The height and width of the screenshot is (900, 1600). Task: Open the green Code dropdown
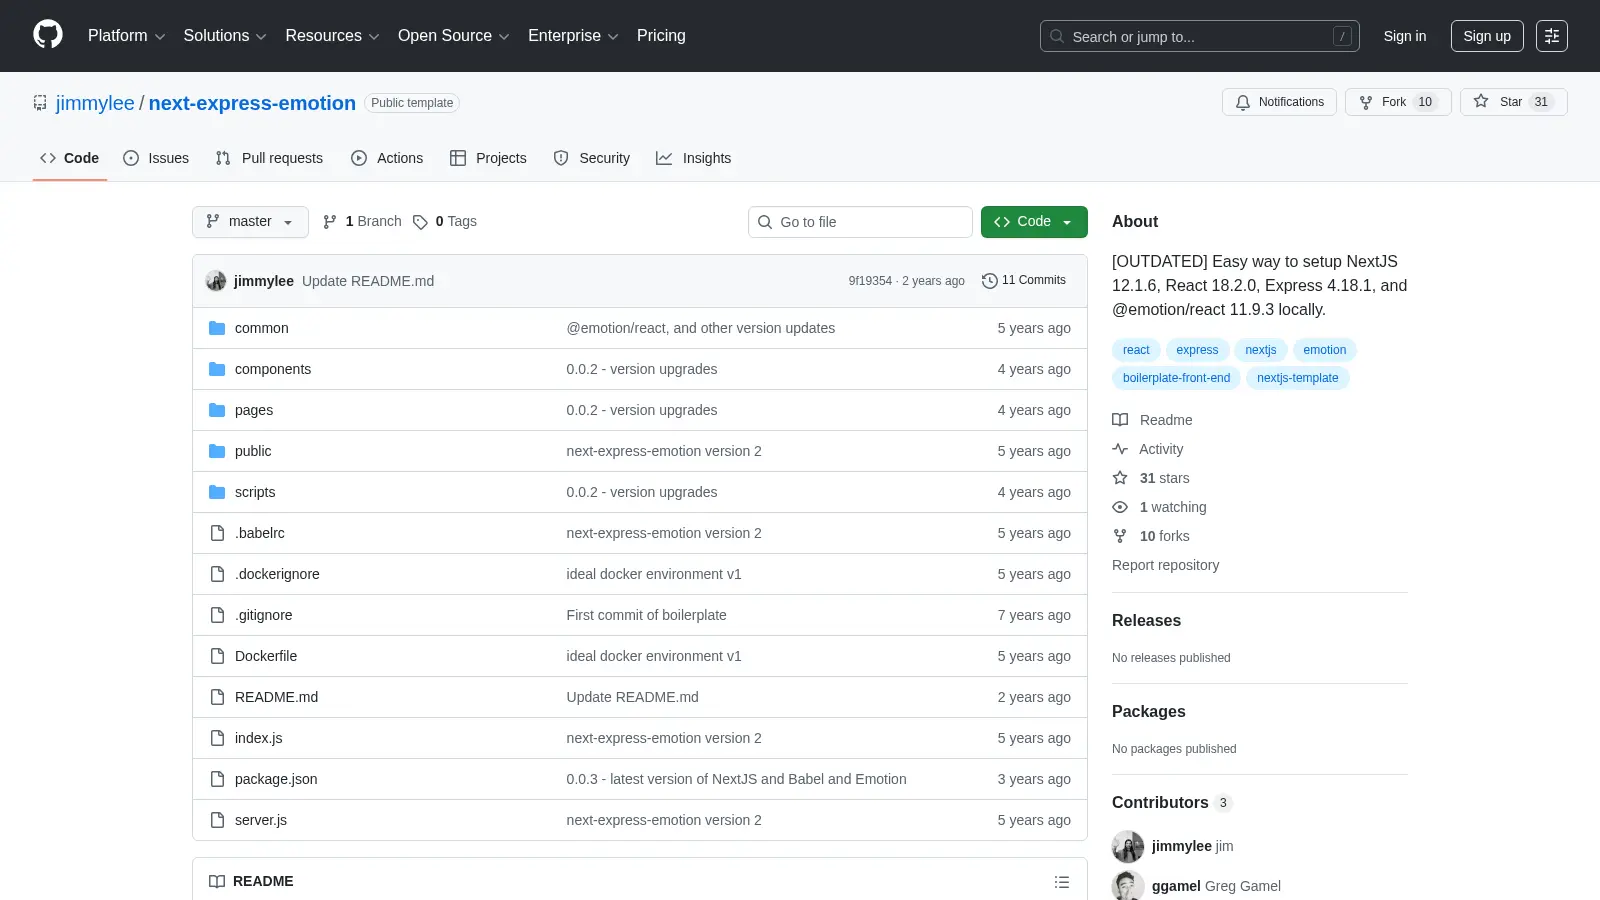[1034, 222]
